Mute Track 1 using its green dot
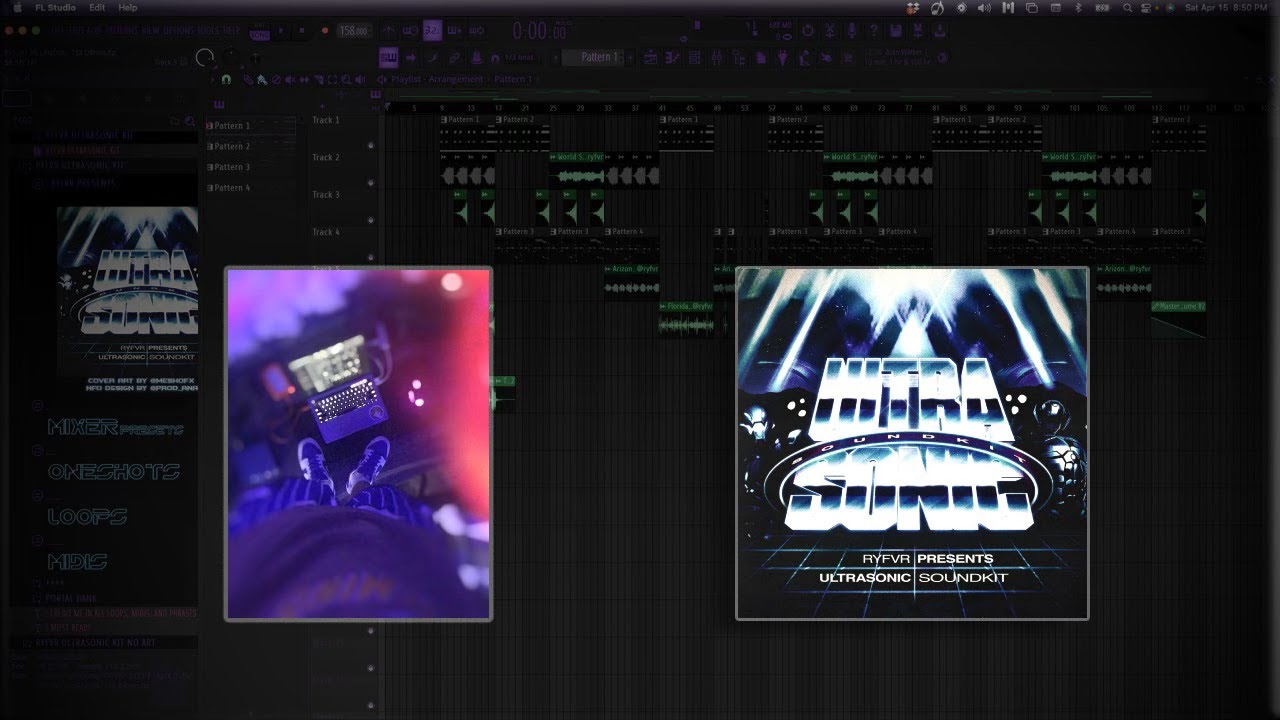1280x720 pixels. click(x=371, y=146)
